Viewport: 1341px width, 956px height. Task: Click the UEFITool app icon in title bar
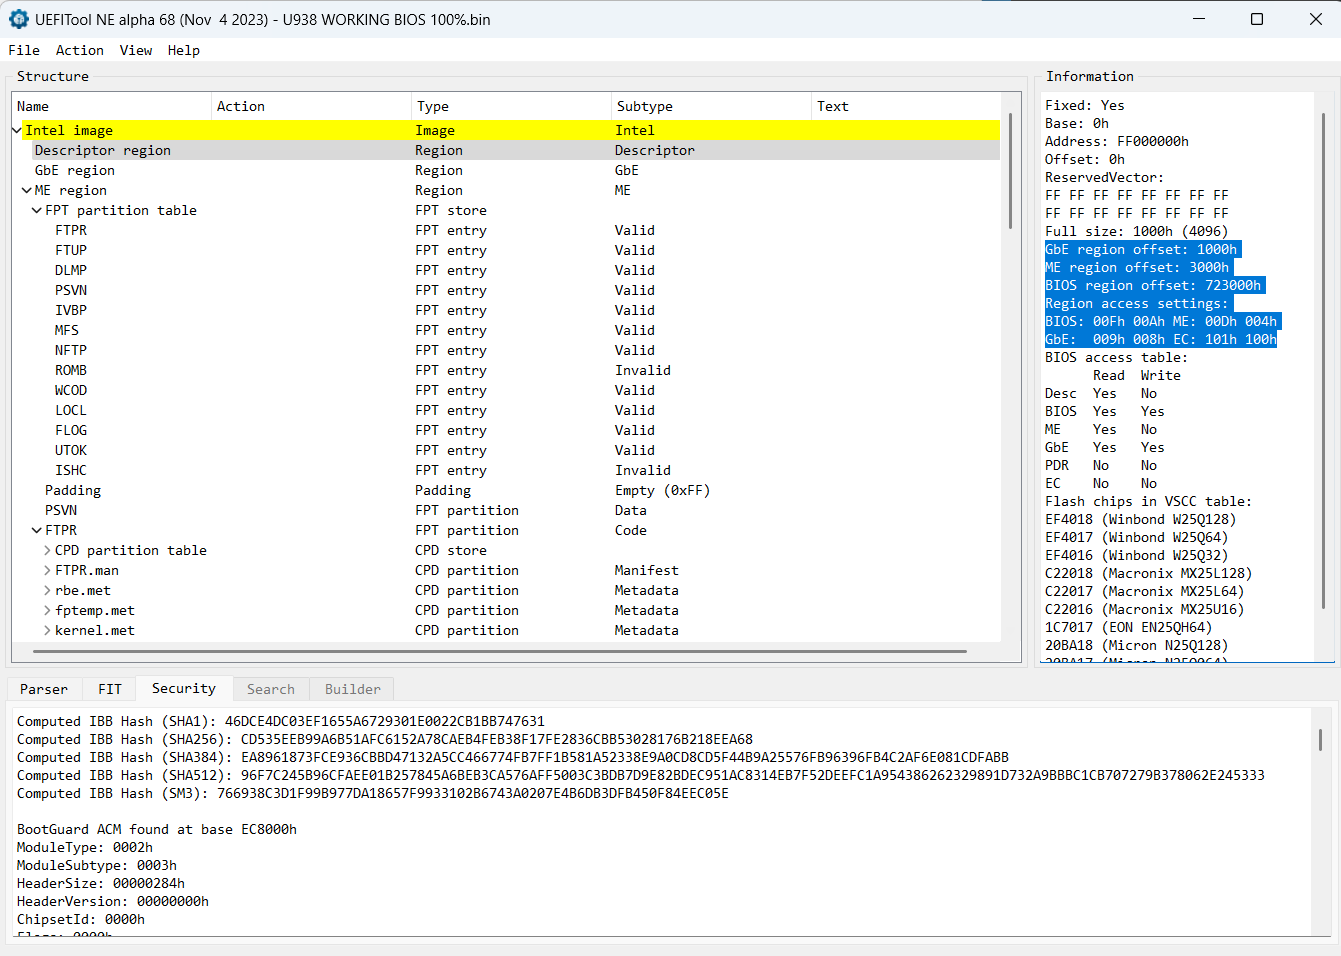coord(18,19)
